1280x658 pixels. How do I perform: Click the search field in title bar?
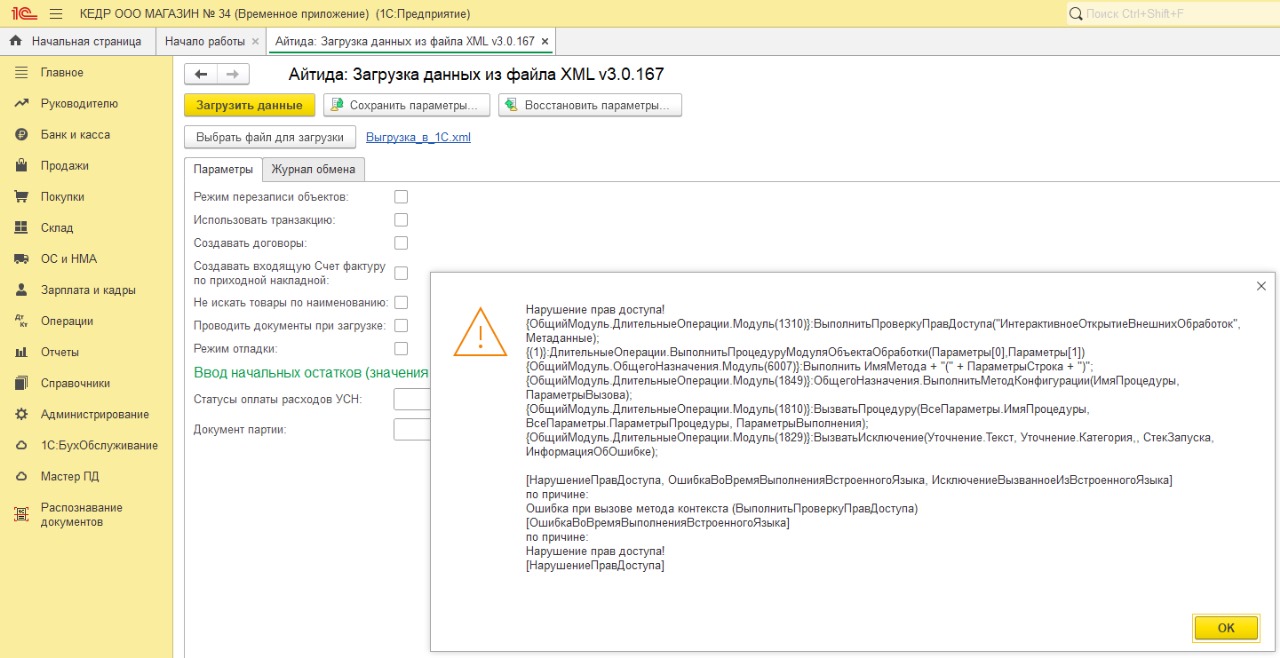tap(1170, 14)
